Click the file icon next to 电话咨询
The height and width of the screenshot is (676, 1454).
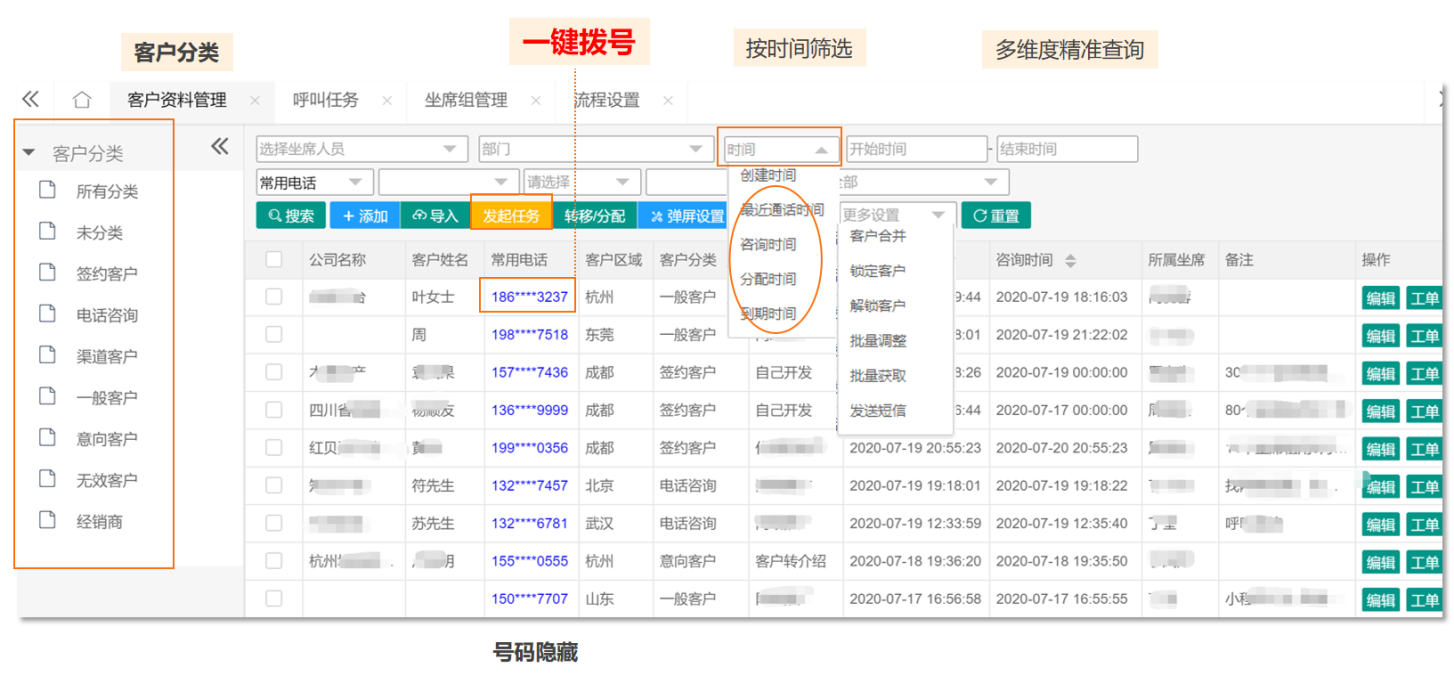click(x=47, y=314)
